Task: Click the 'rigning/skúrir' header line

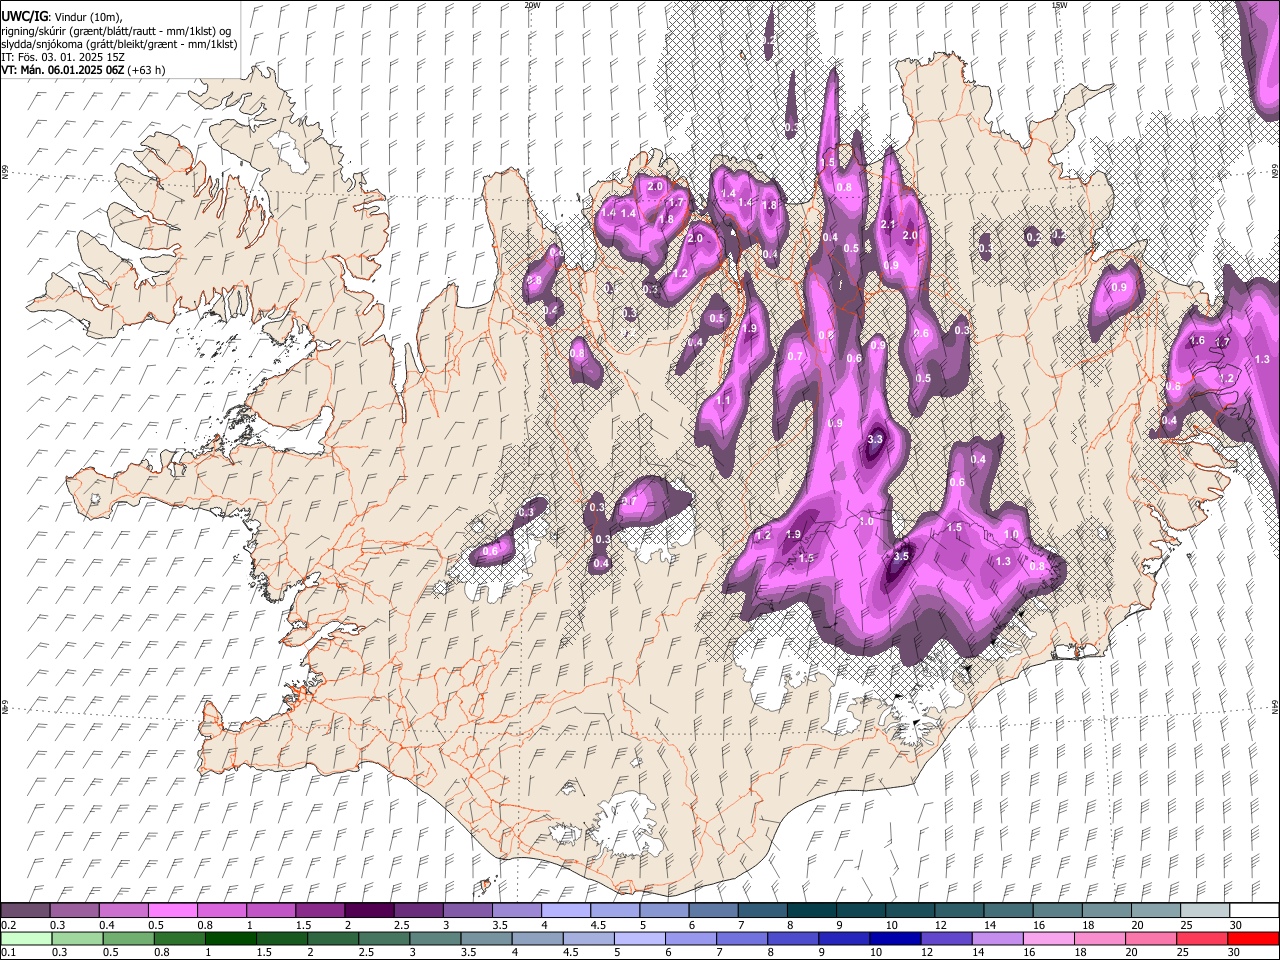Action: click(116, 31)
